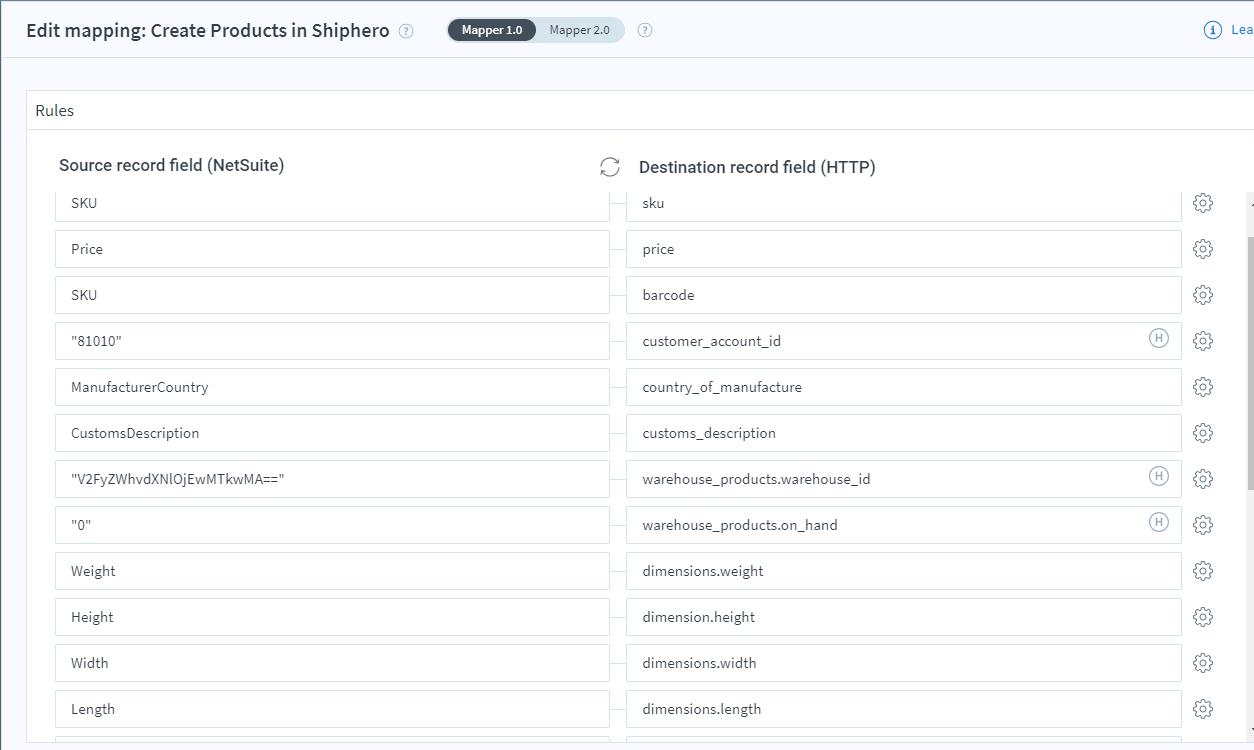
Task: Open the Weight source field dropdown
Action: point(333,570)
